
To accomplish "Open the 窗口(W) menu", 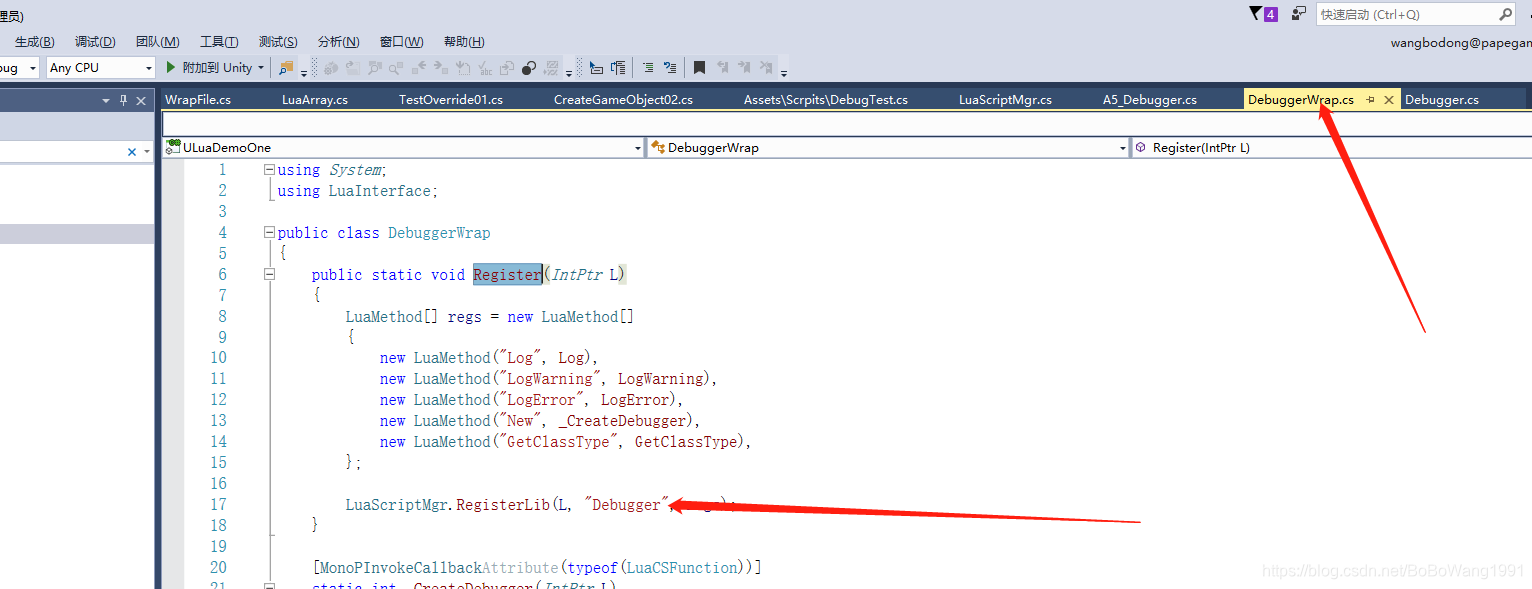I will coord(402,42).
